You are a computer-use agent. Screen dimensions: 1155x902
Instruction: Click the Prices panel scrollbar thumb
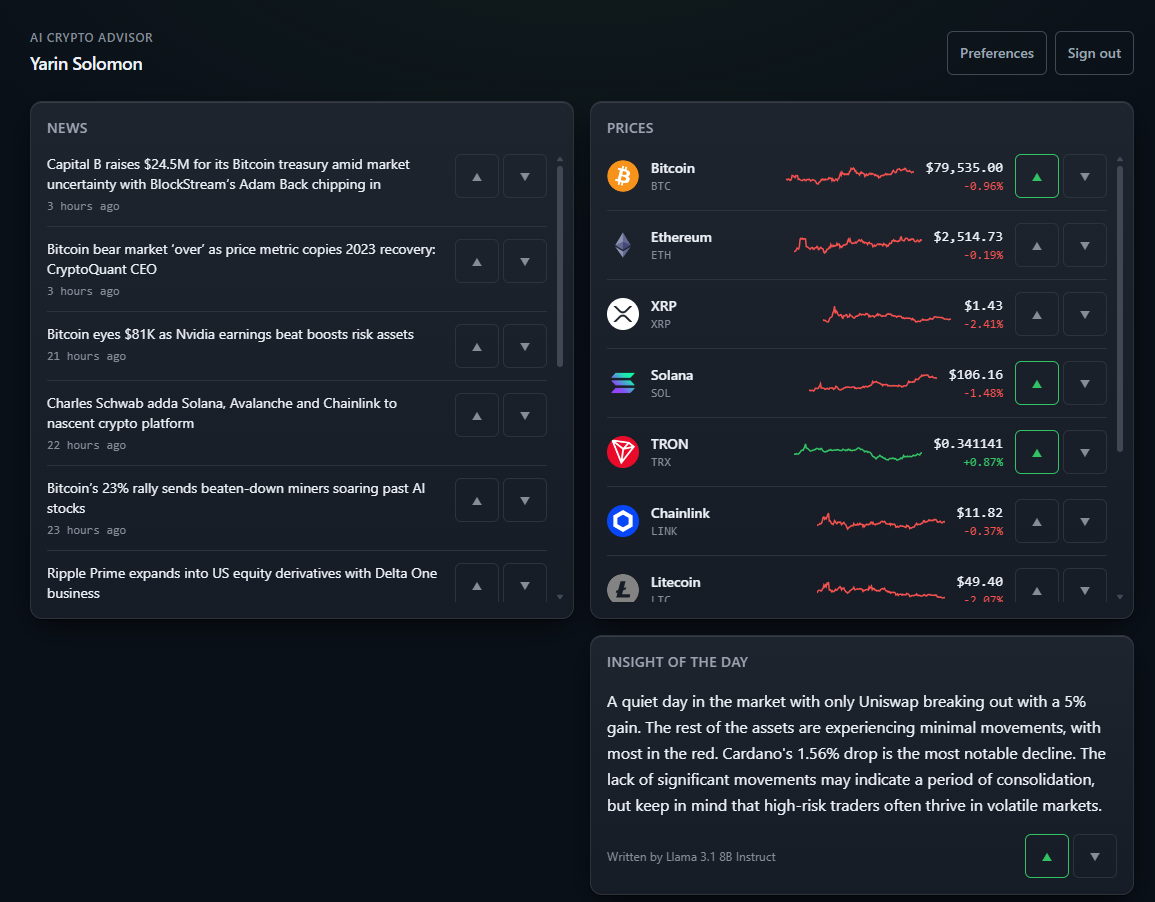[x=1120, y=309]
